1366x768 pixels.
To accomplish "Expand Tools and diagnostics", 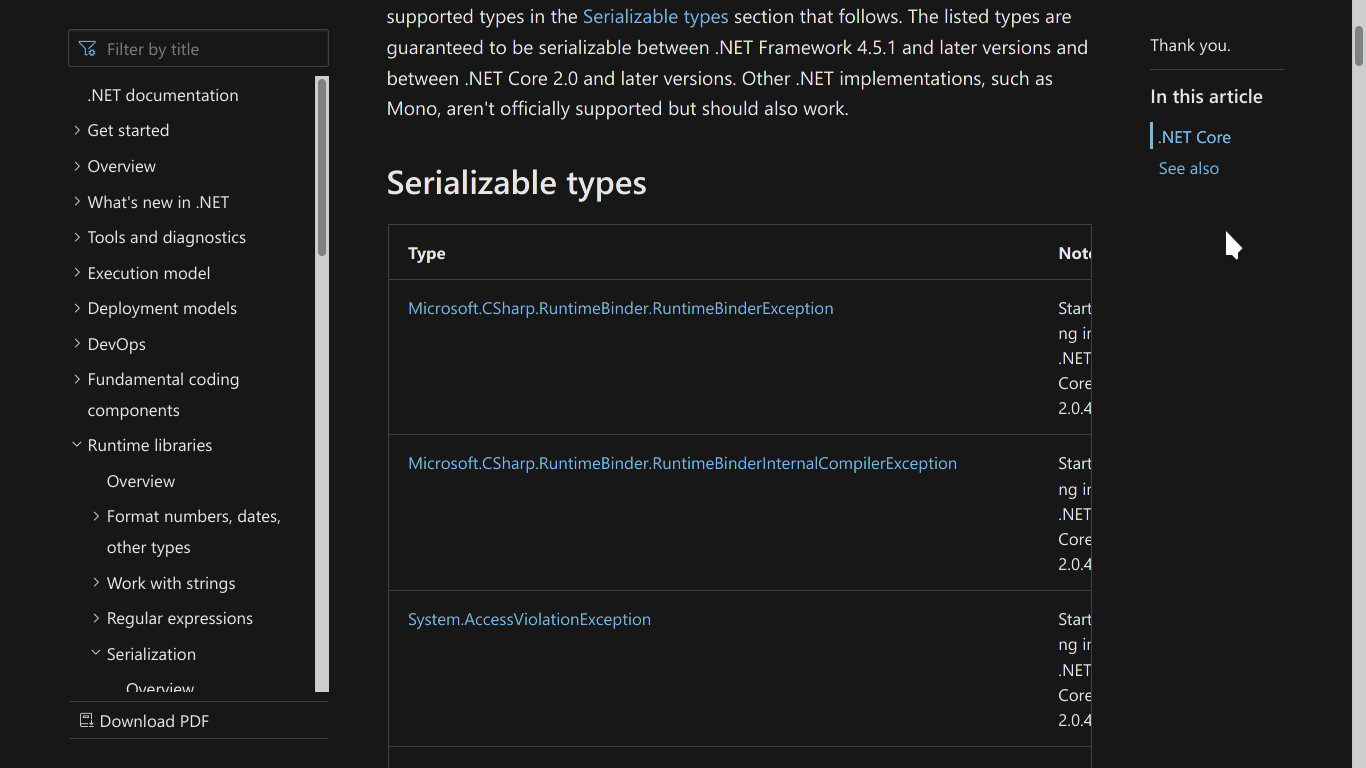I will coord(77,237).
